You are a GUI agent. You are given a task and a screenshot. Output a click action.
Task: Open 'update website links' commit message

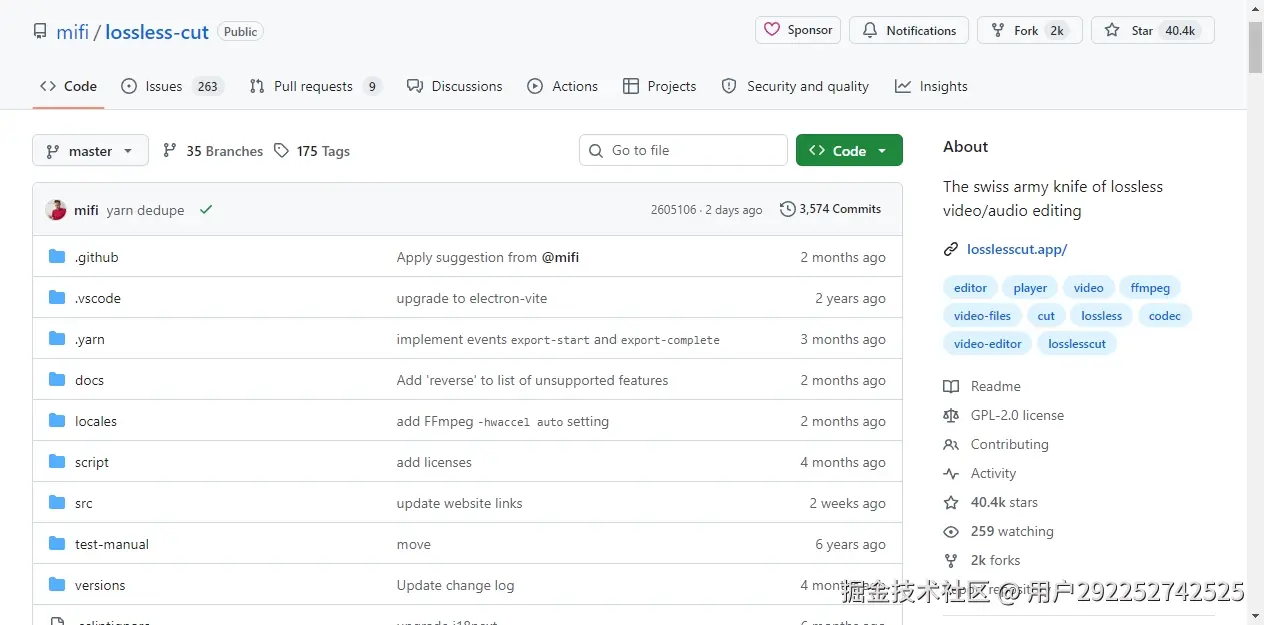click(459, 503)
